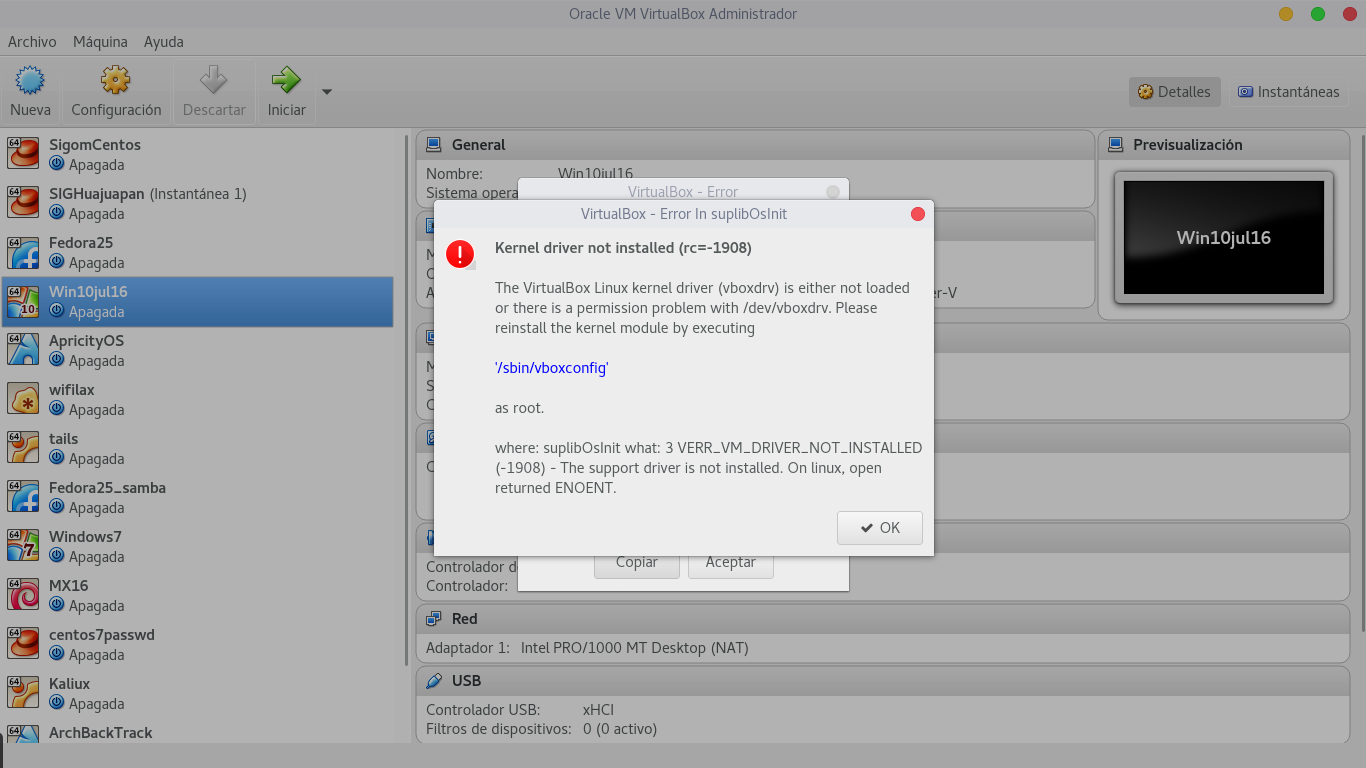Screen dimensions: 1366x768
Task: Switch to Detalles view
Action: (x=1174, y=92)
